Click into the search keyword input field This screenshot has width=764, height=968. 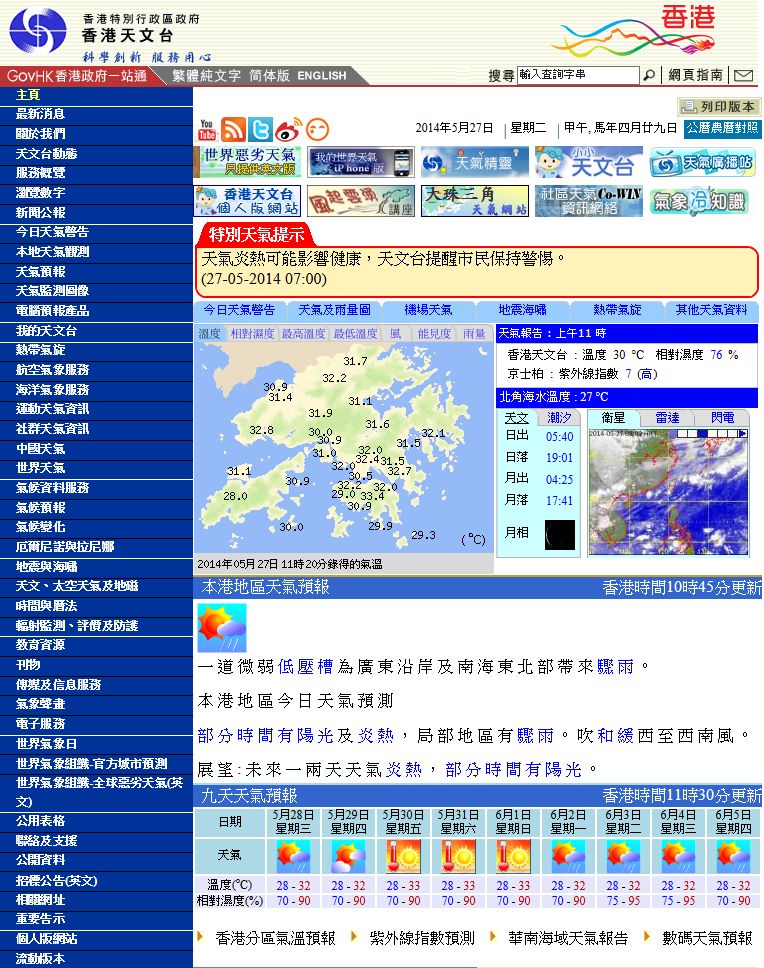point(577,75)
